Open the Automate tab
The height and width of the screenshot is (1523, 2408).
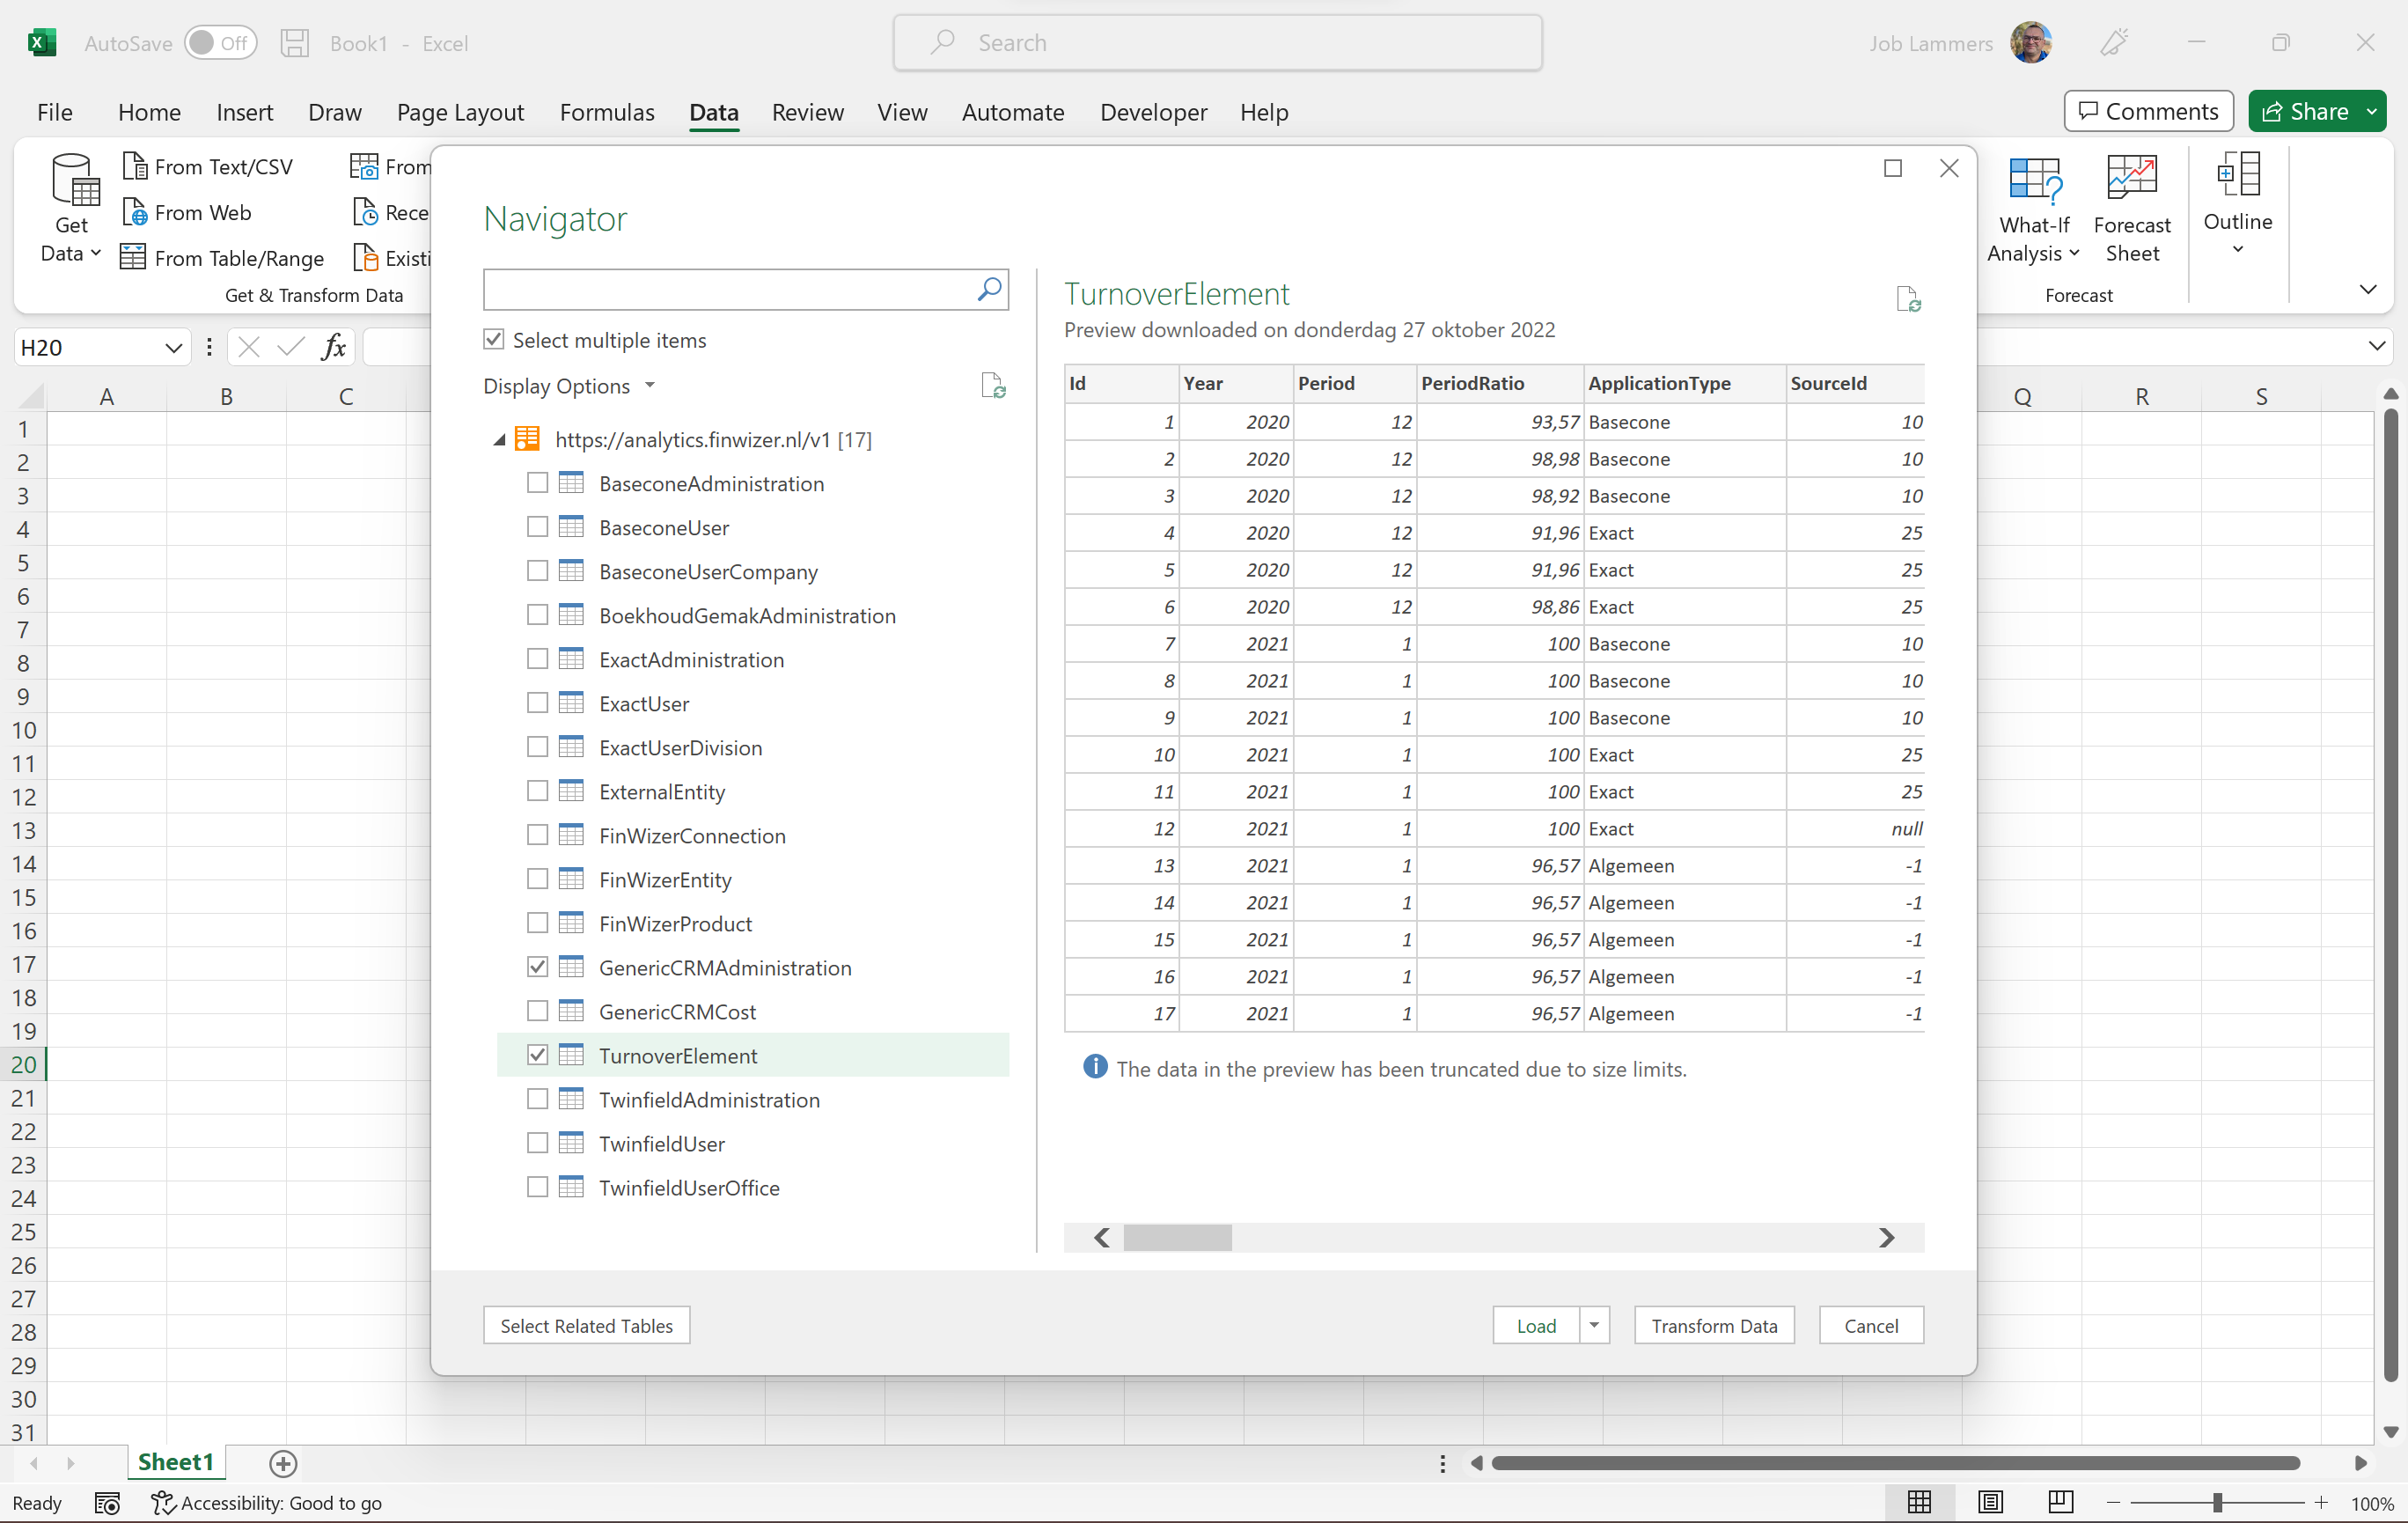(1012, 112)
